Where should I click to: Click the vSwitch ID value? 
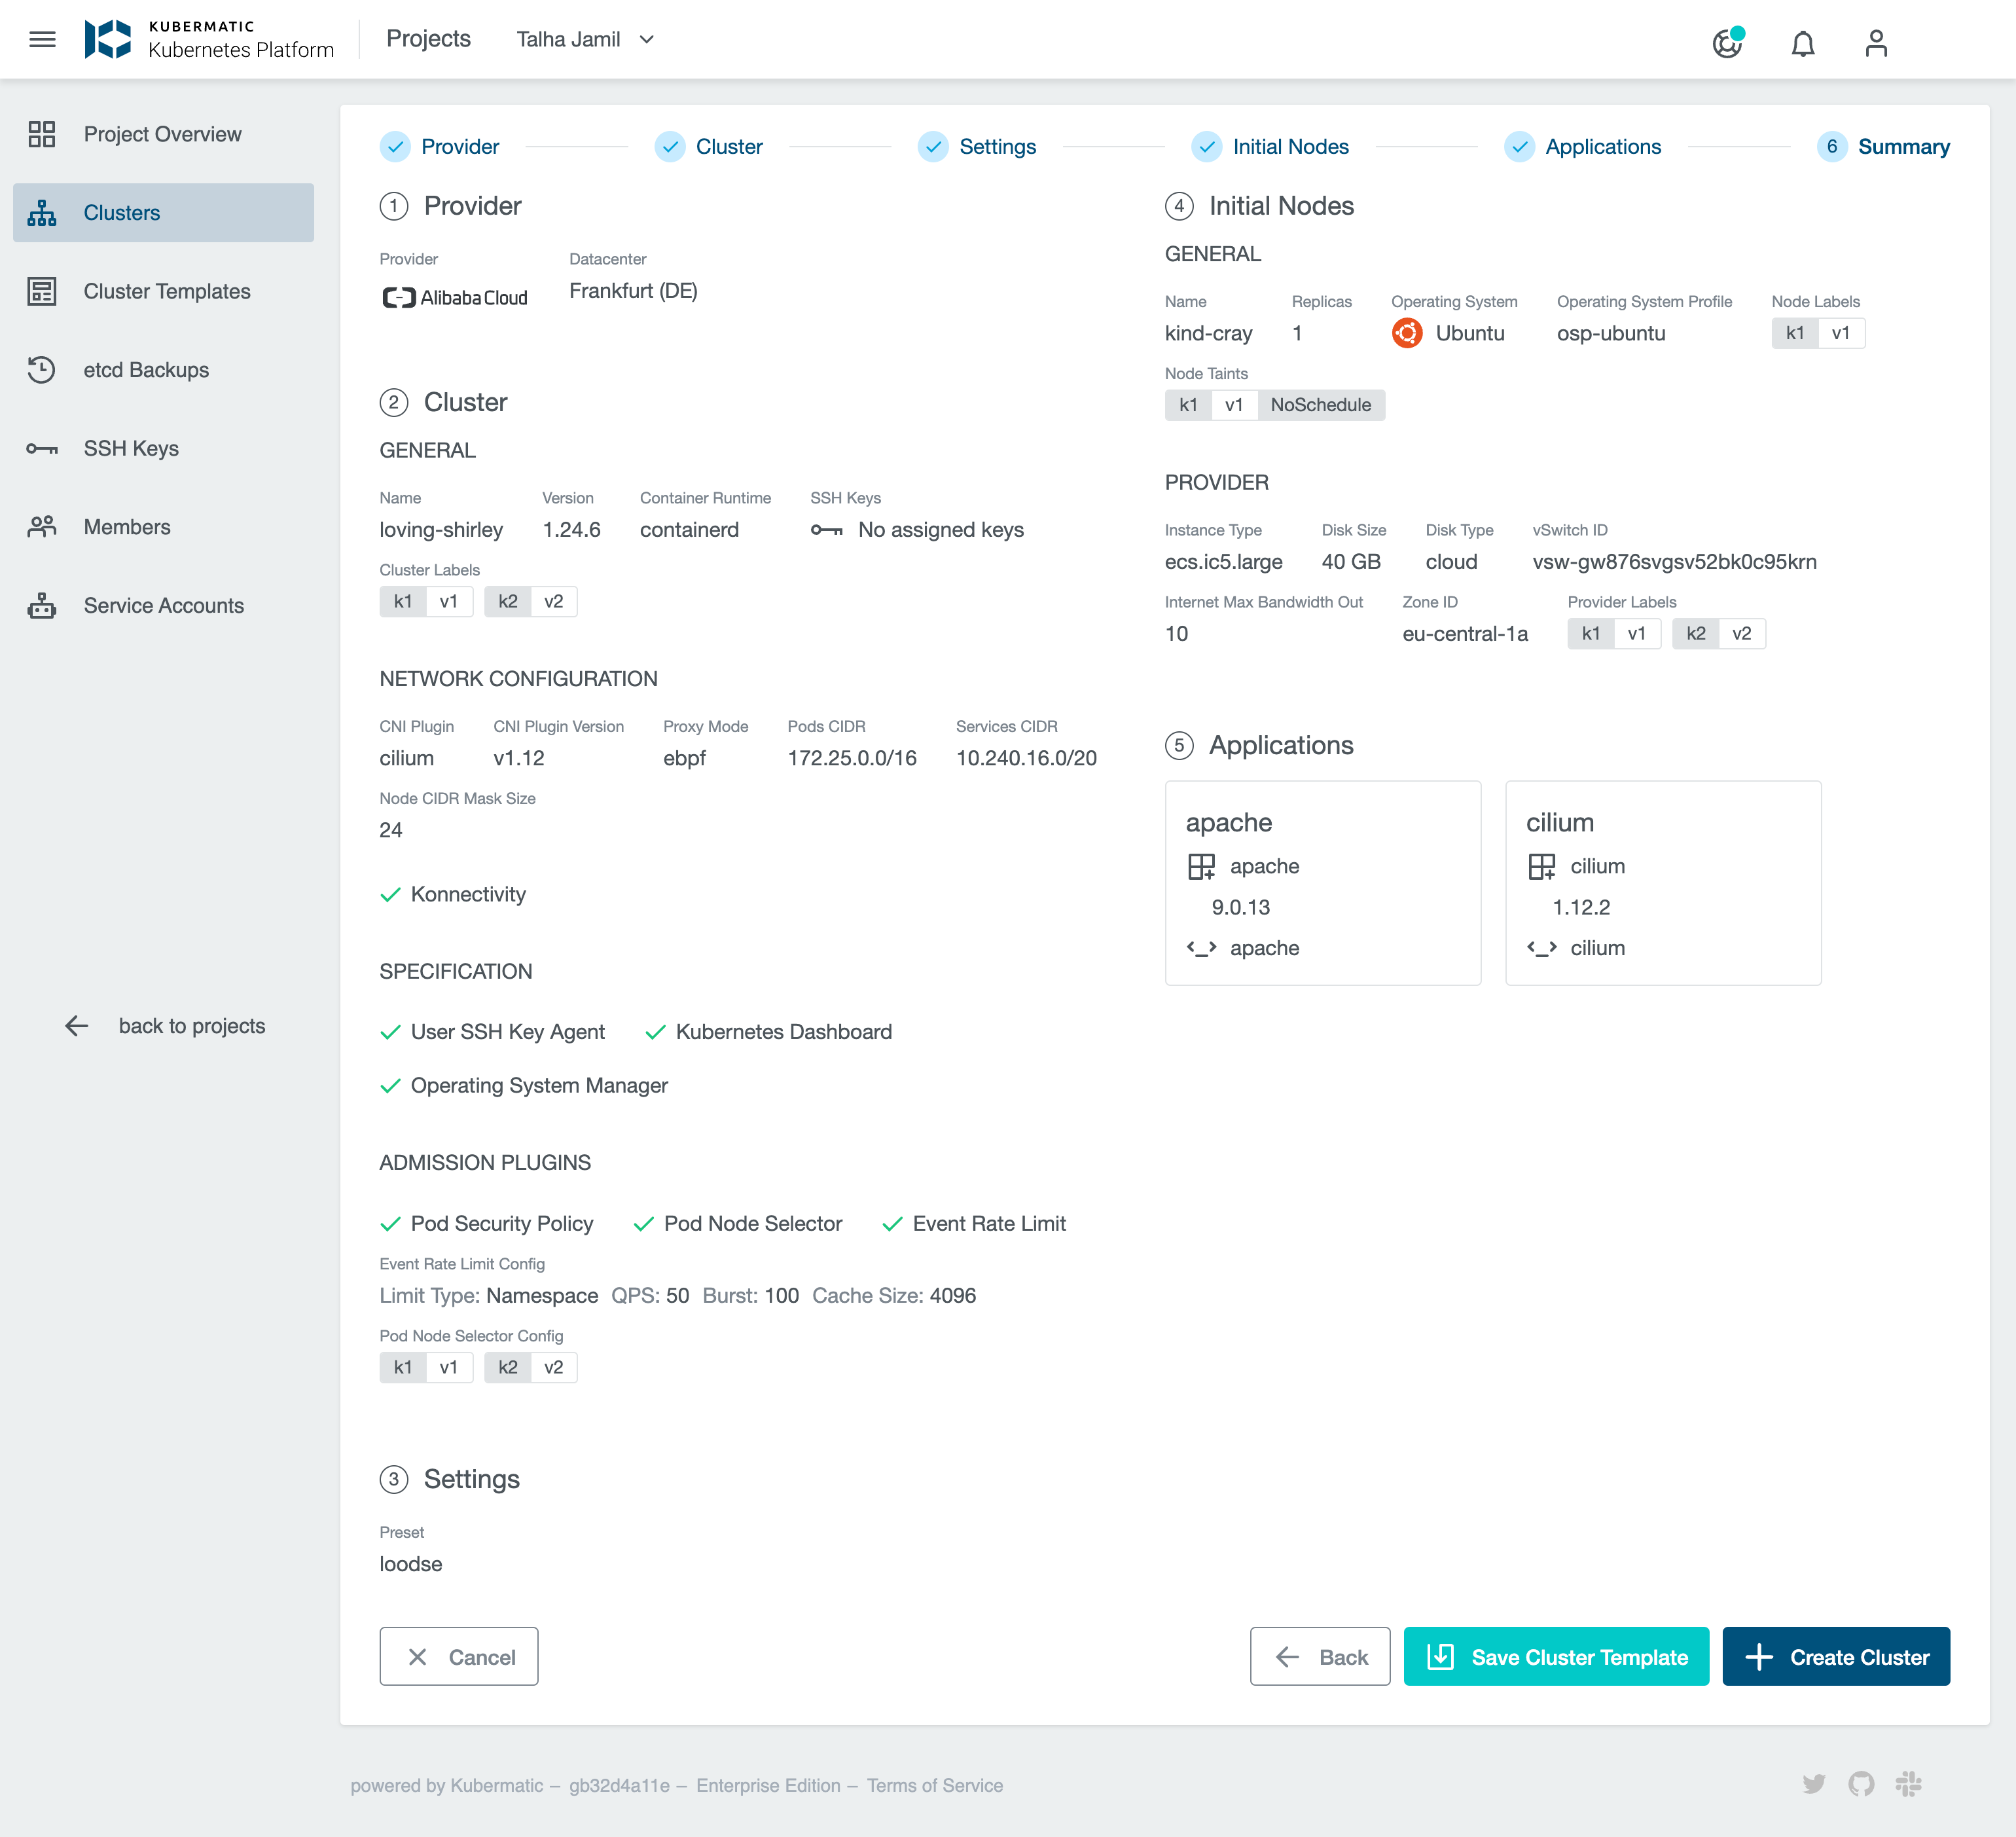coord(1674,562)
